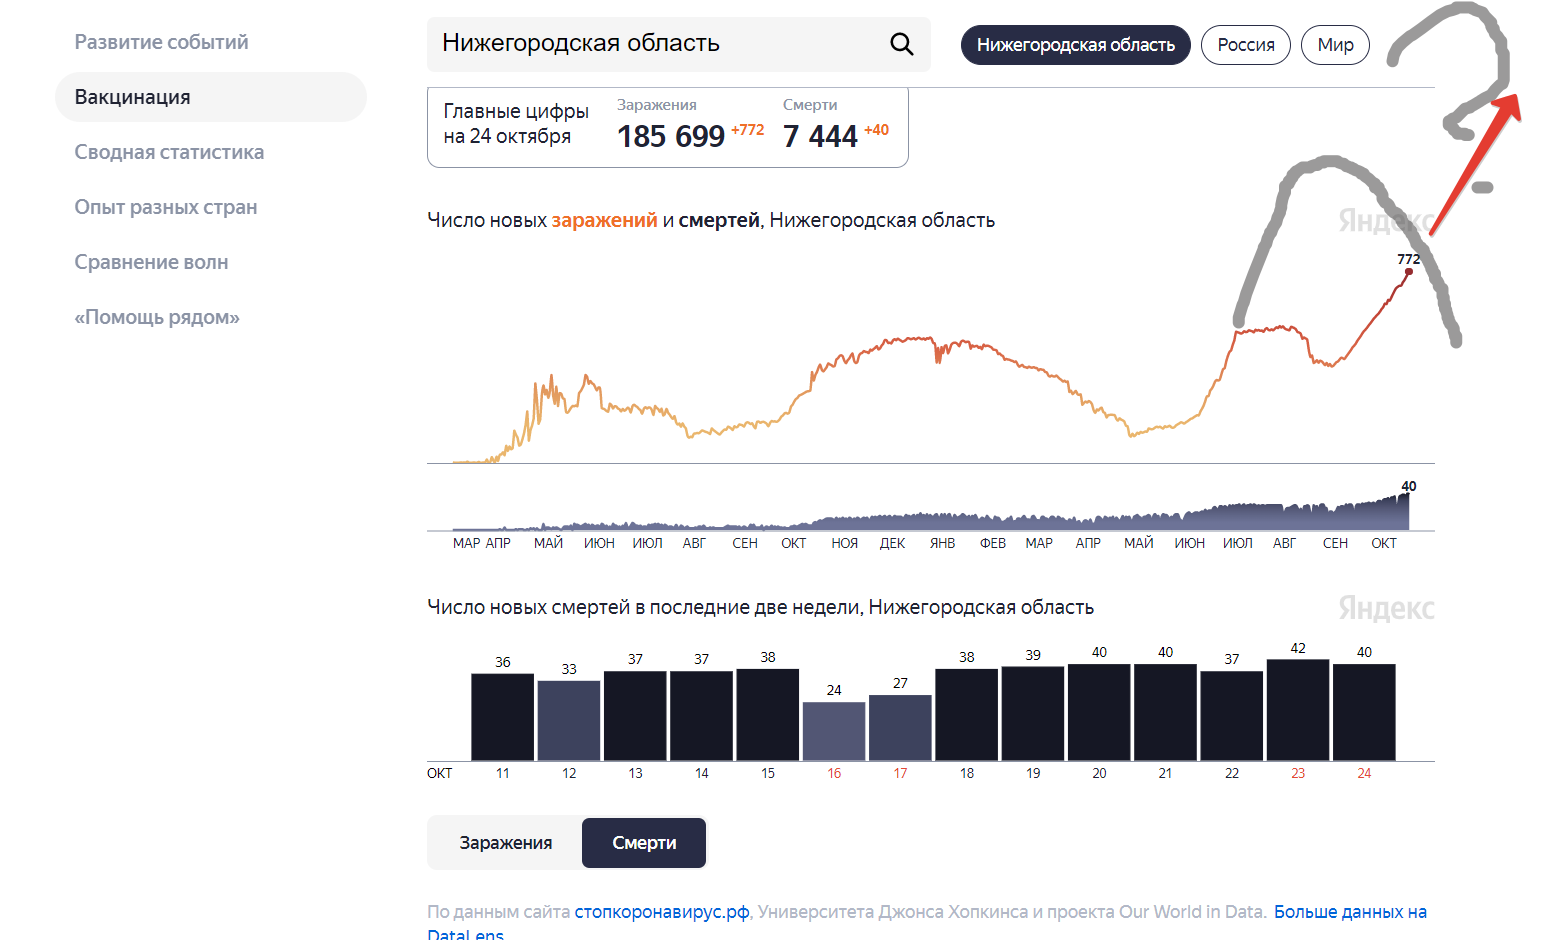Switch region to Россия
The height and width of the screenshot is (940, 1548).
pos(1245,45)
